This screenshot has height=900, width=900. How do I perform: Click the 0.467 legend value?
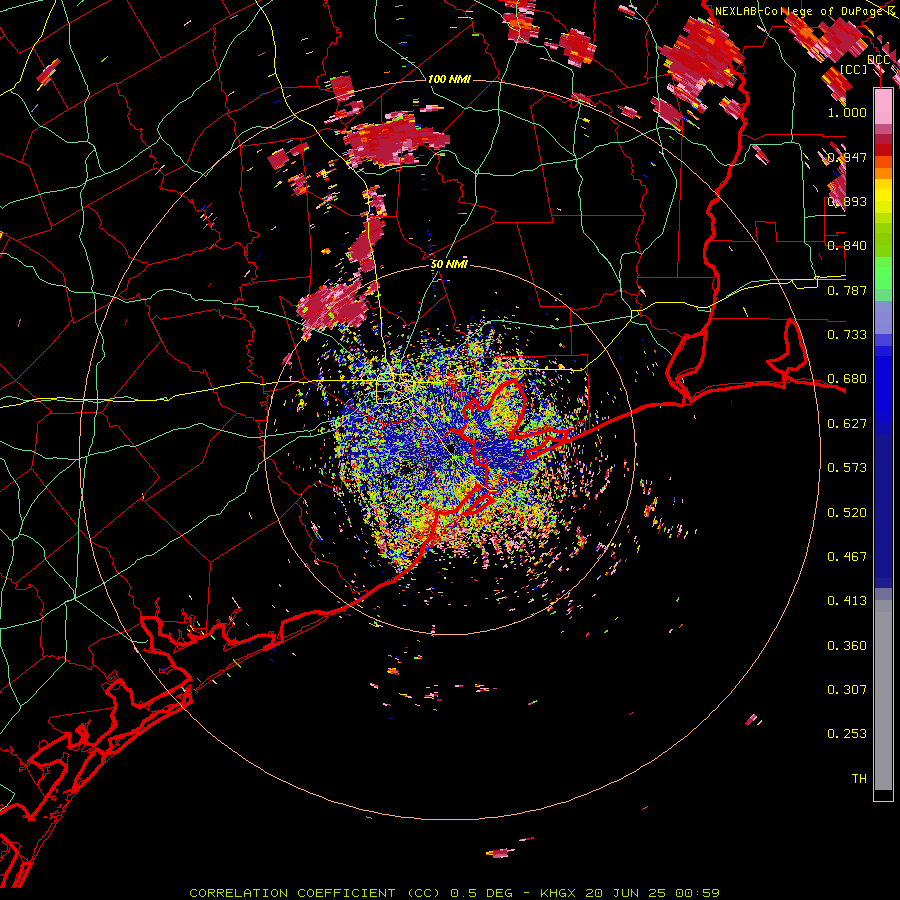(x=847, y=556)
